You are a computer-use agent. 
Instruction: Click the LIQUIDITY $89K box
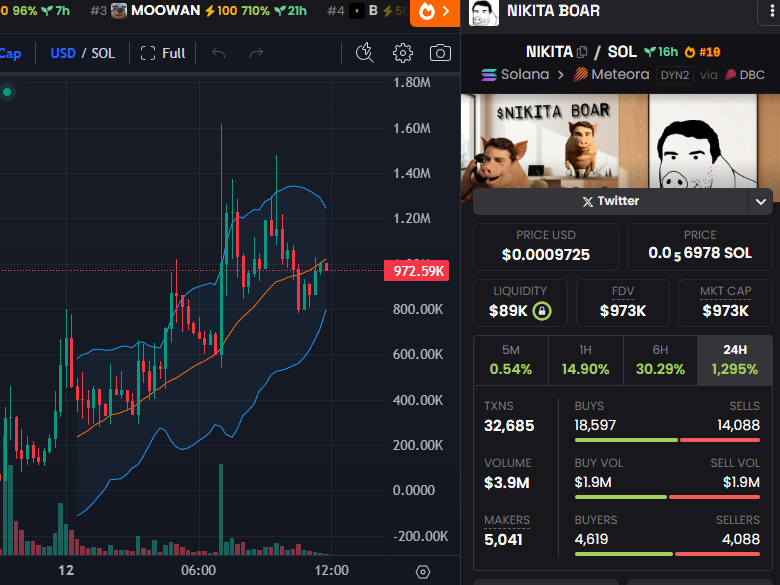pos(520,302)
